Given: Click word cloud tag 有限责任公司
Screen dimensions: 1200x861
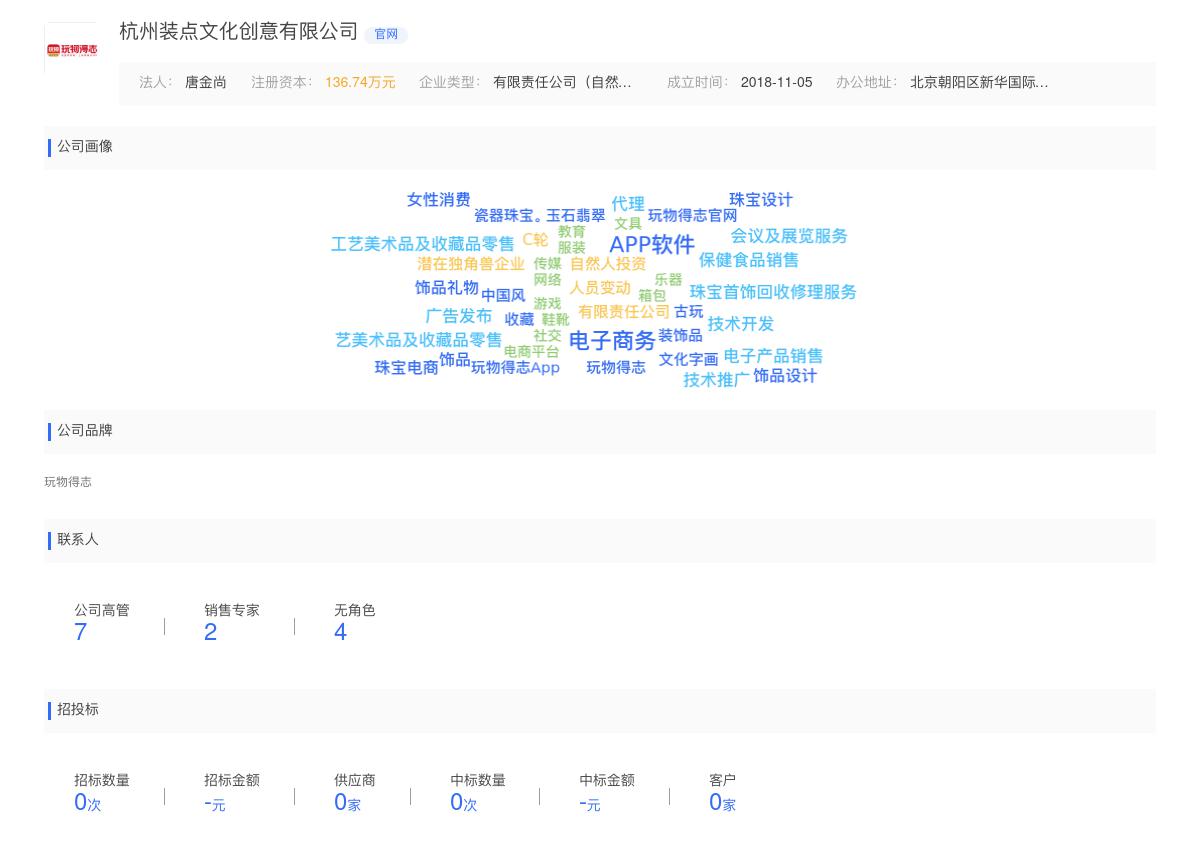Looking at the screenshot, I should pyautogui.click(x=624, y=312).
